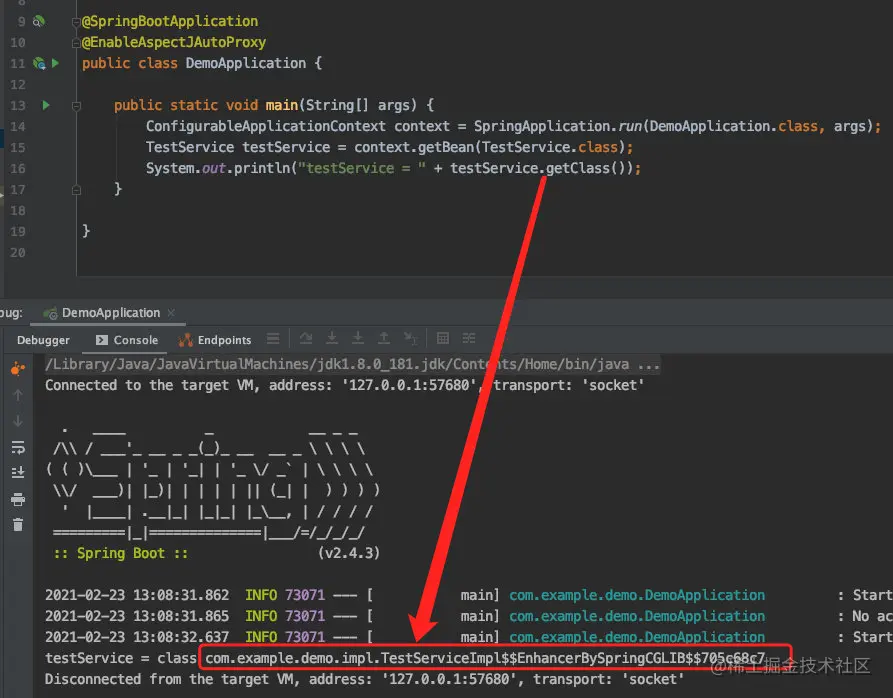This screenshot has height=698, width=893.
Task: Click the Down the Stack Trace arrow
Action: (x=18, y=421)
